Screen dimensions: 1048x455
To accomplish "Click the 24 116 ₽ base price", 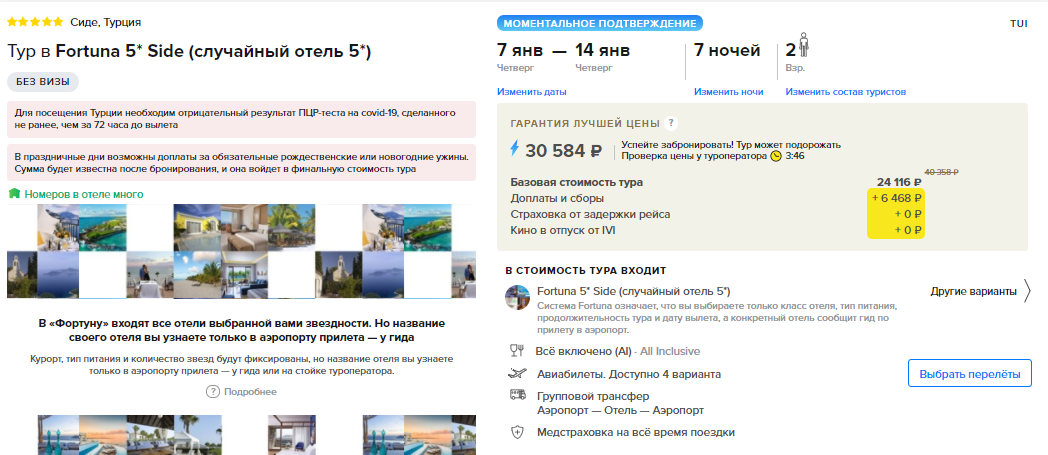I will tap(900, 182).
